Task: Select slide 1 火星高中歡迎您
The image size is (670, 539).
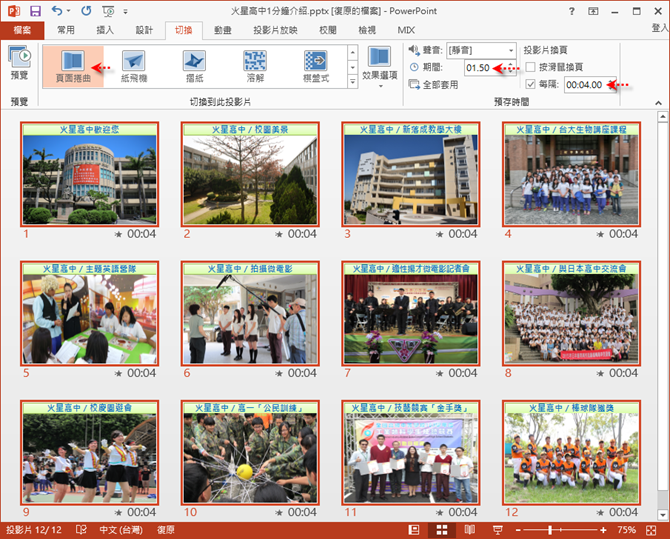Action: 90,174
